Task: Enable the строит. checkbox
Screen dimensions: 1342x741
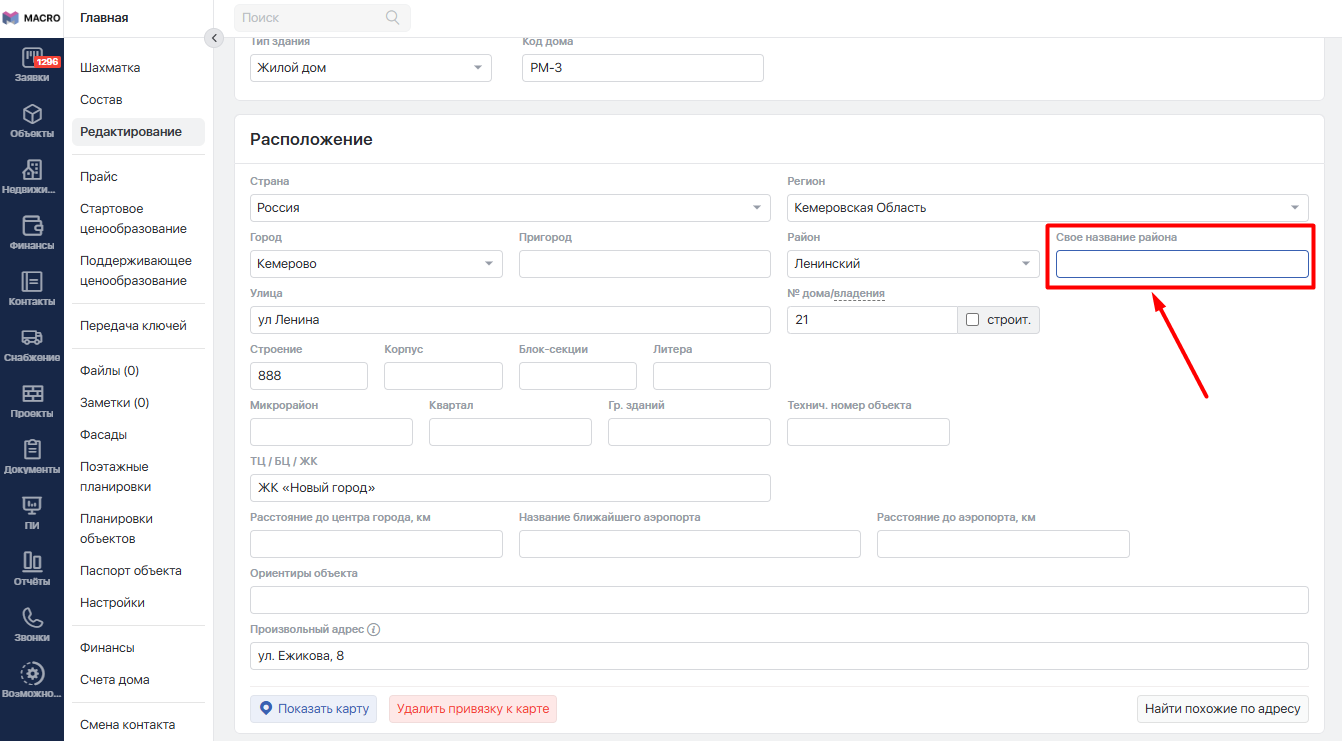Action: 972,320
